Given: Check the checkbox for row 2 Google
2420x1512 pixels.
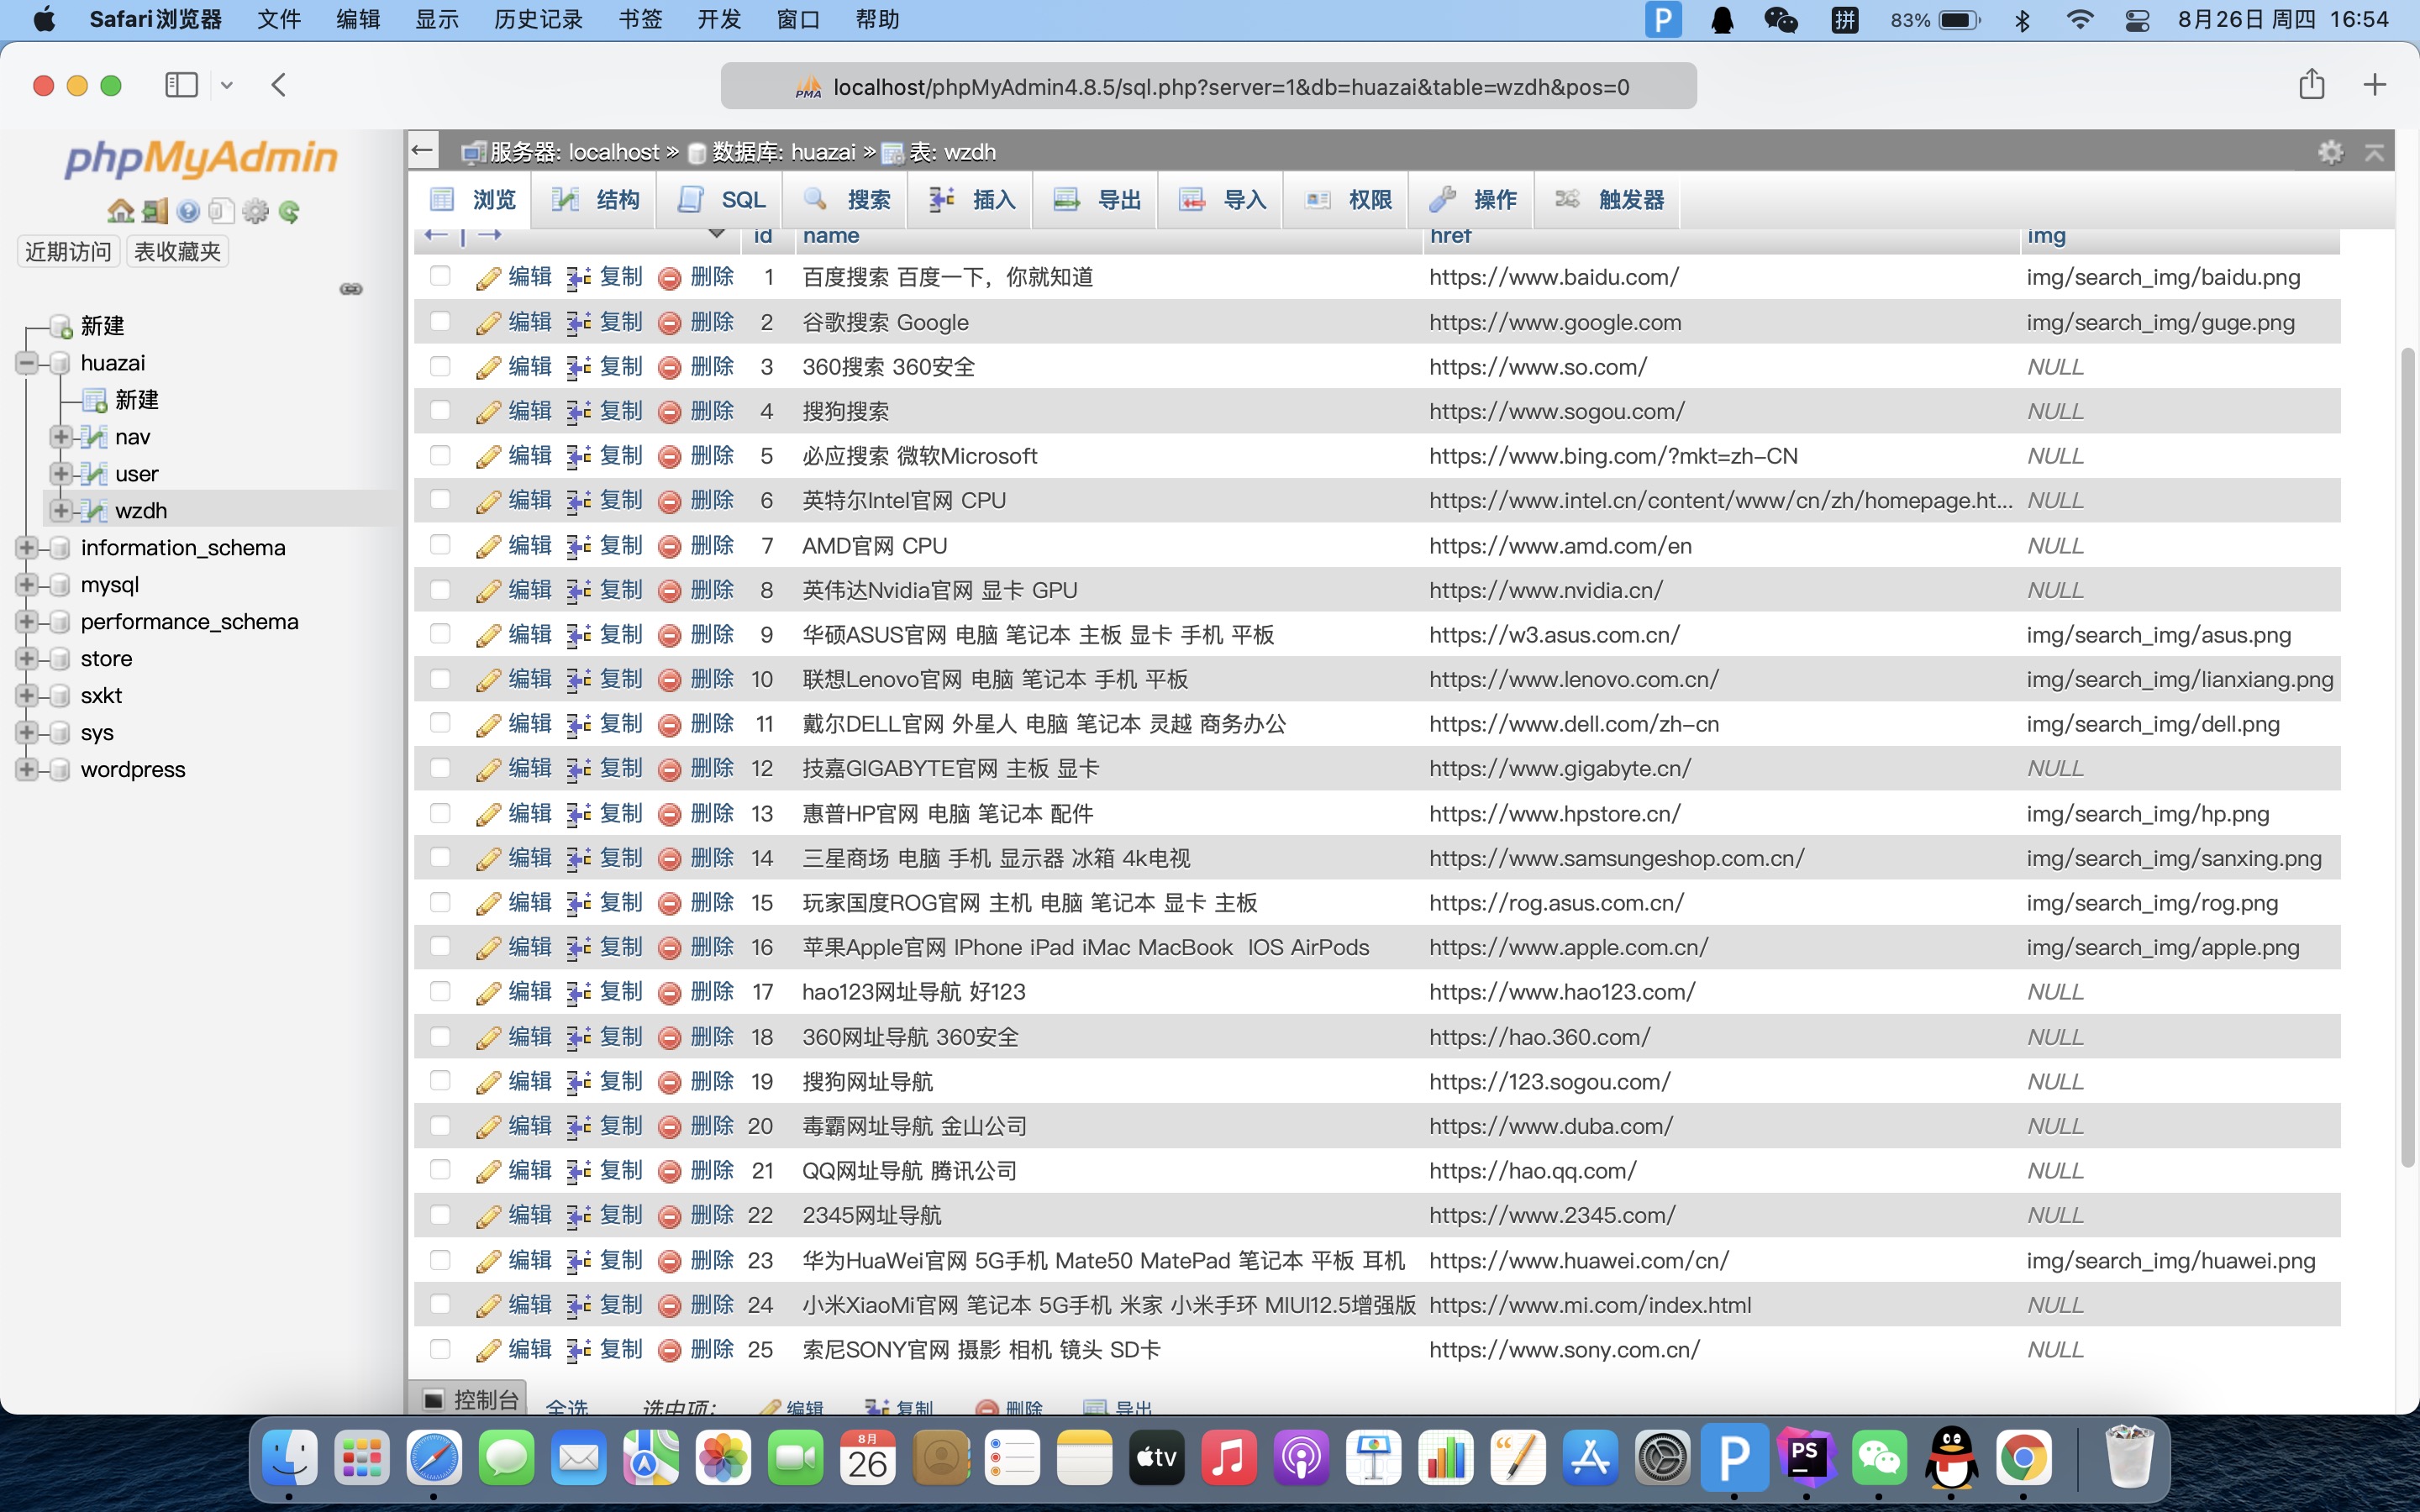Looking at the screenshot, I should (x=440, y=321).
